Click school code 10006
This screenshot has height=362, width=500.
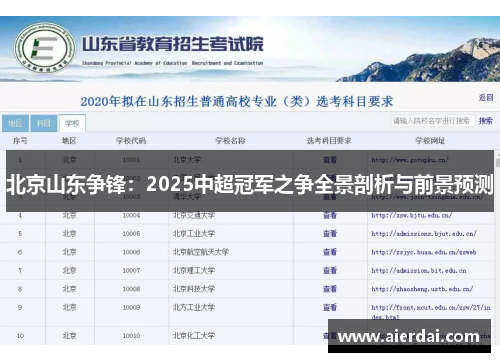click(x=131, y=252)
